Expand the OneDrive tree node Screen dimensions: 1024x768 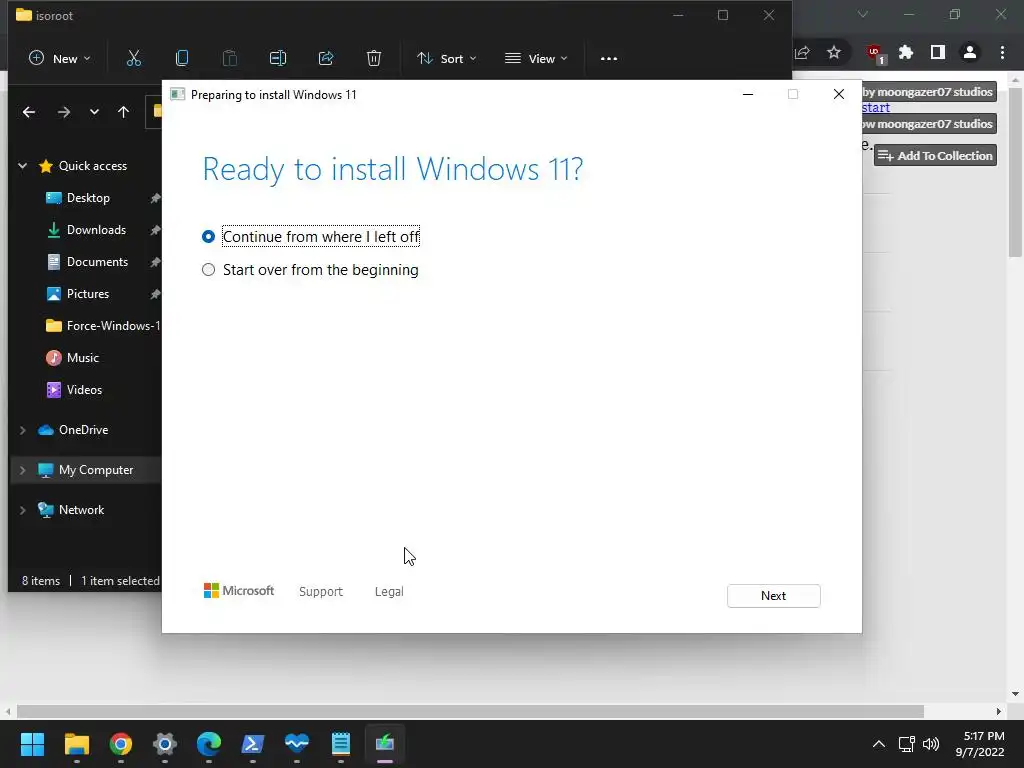point(22,430)
